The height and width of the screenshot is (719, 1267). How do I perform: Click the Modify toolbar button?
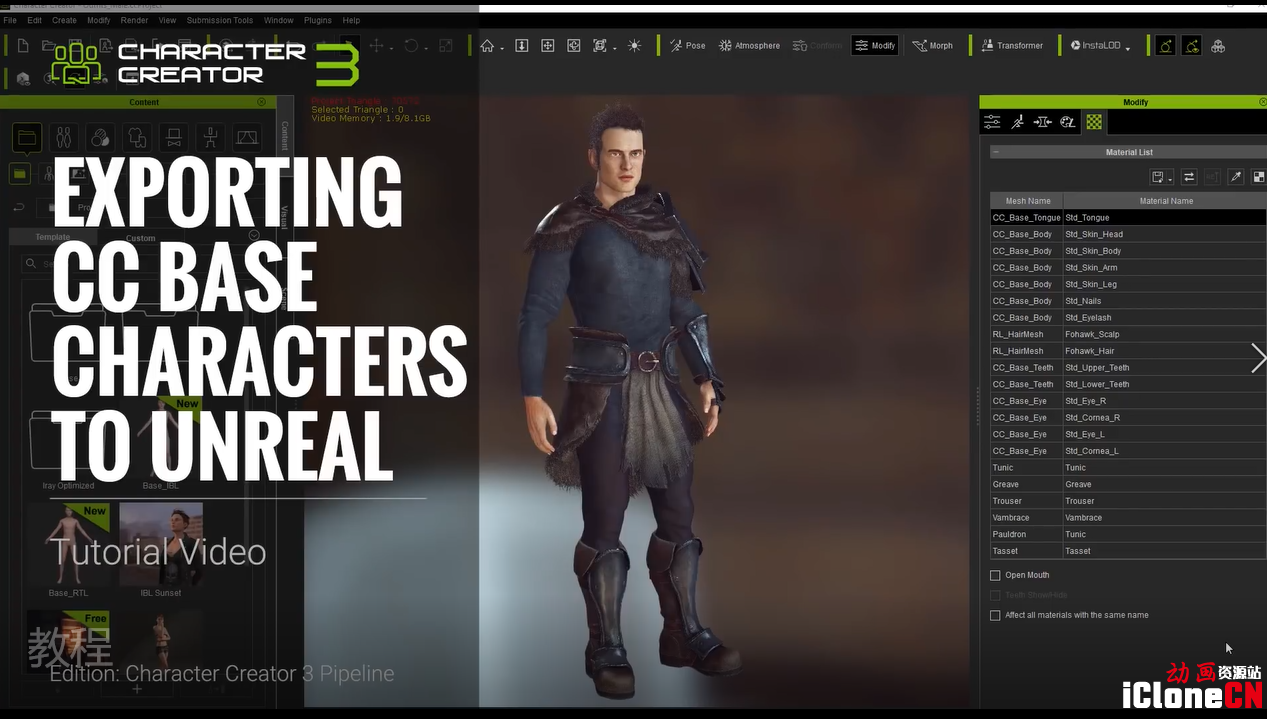coord(875,46)
